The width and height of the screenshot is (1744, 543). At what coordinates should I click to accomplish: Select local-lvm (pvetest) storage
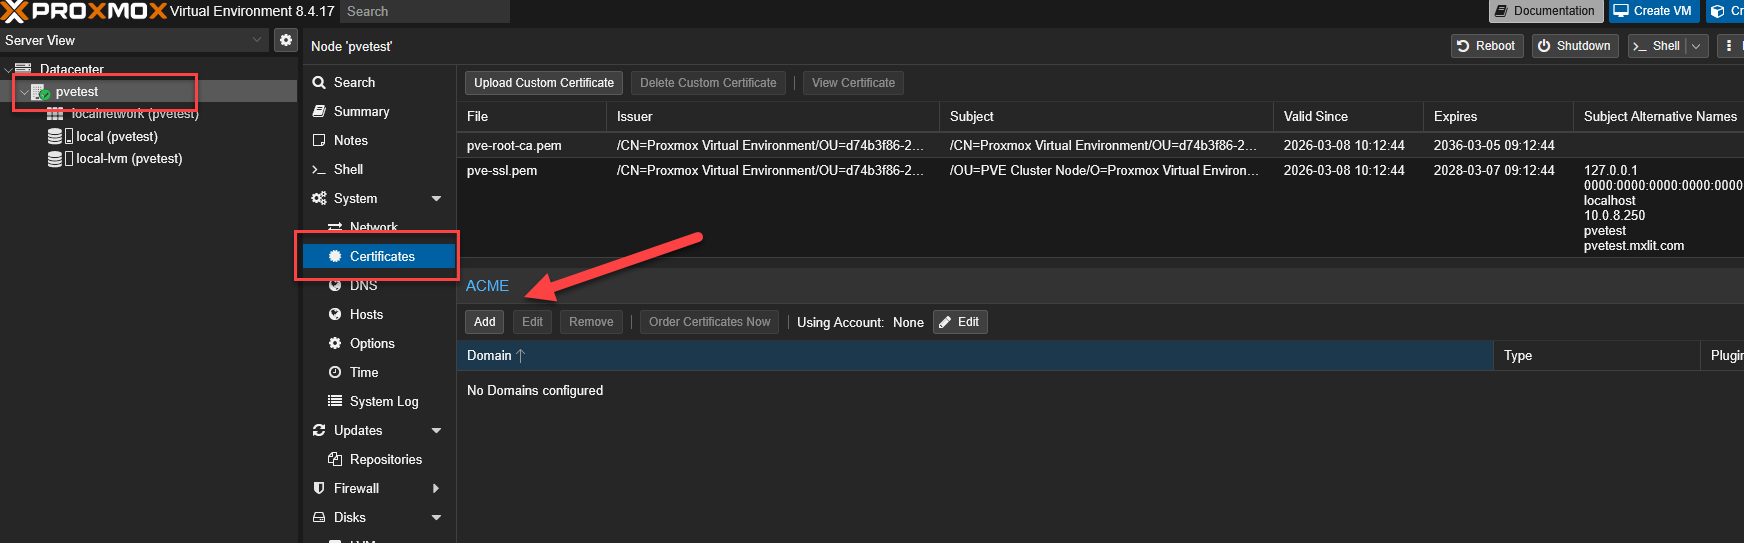tap(128, 159)
